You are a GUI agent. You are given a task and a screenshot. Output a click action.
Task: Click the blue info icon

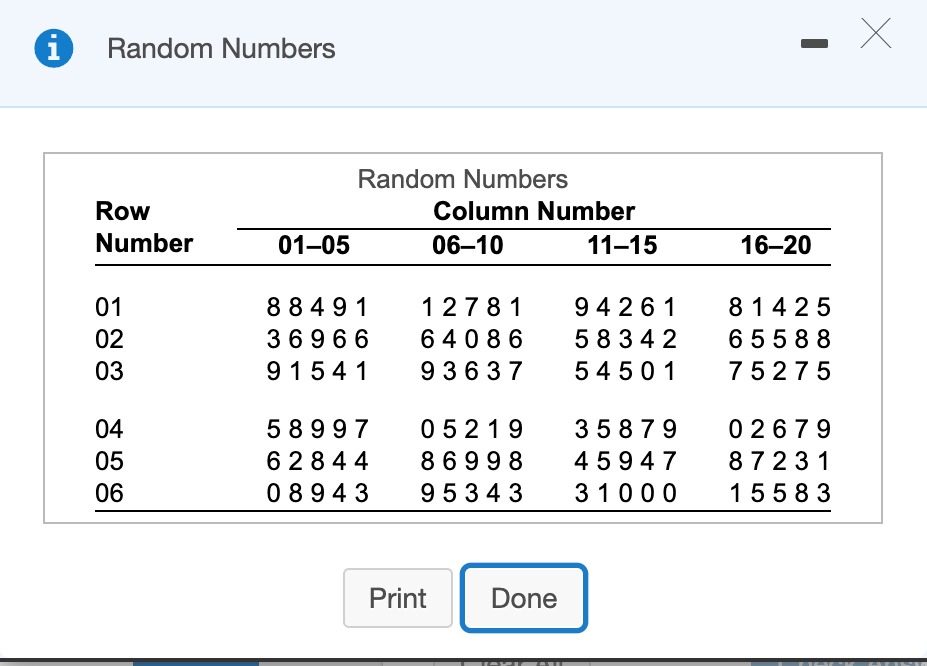pos(52,48)
